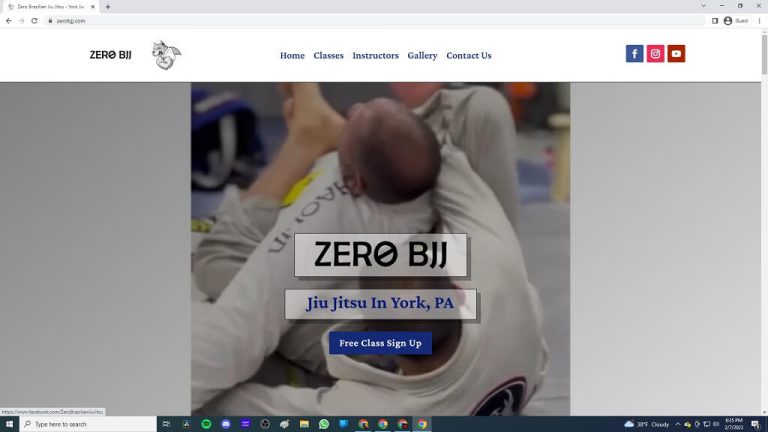Click the Free Class Sign Up button
Image resolution: width=768 pixels, height=432 pixels.
pos(381,343)
